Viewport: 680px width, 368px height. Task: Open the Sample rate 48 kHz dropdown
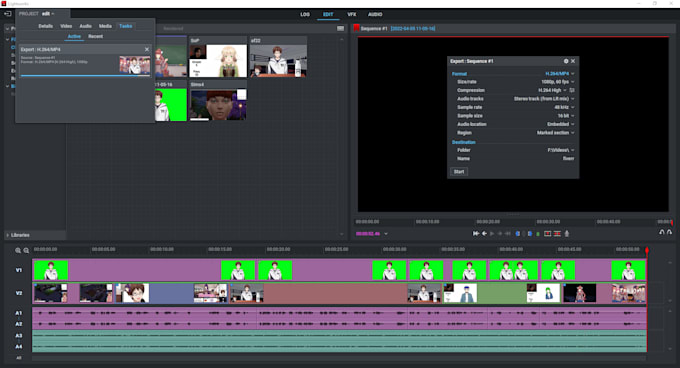pos(564,107)
